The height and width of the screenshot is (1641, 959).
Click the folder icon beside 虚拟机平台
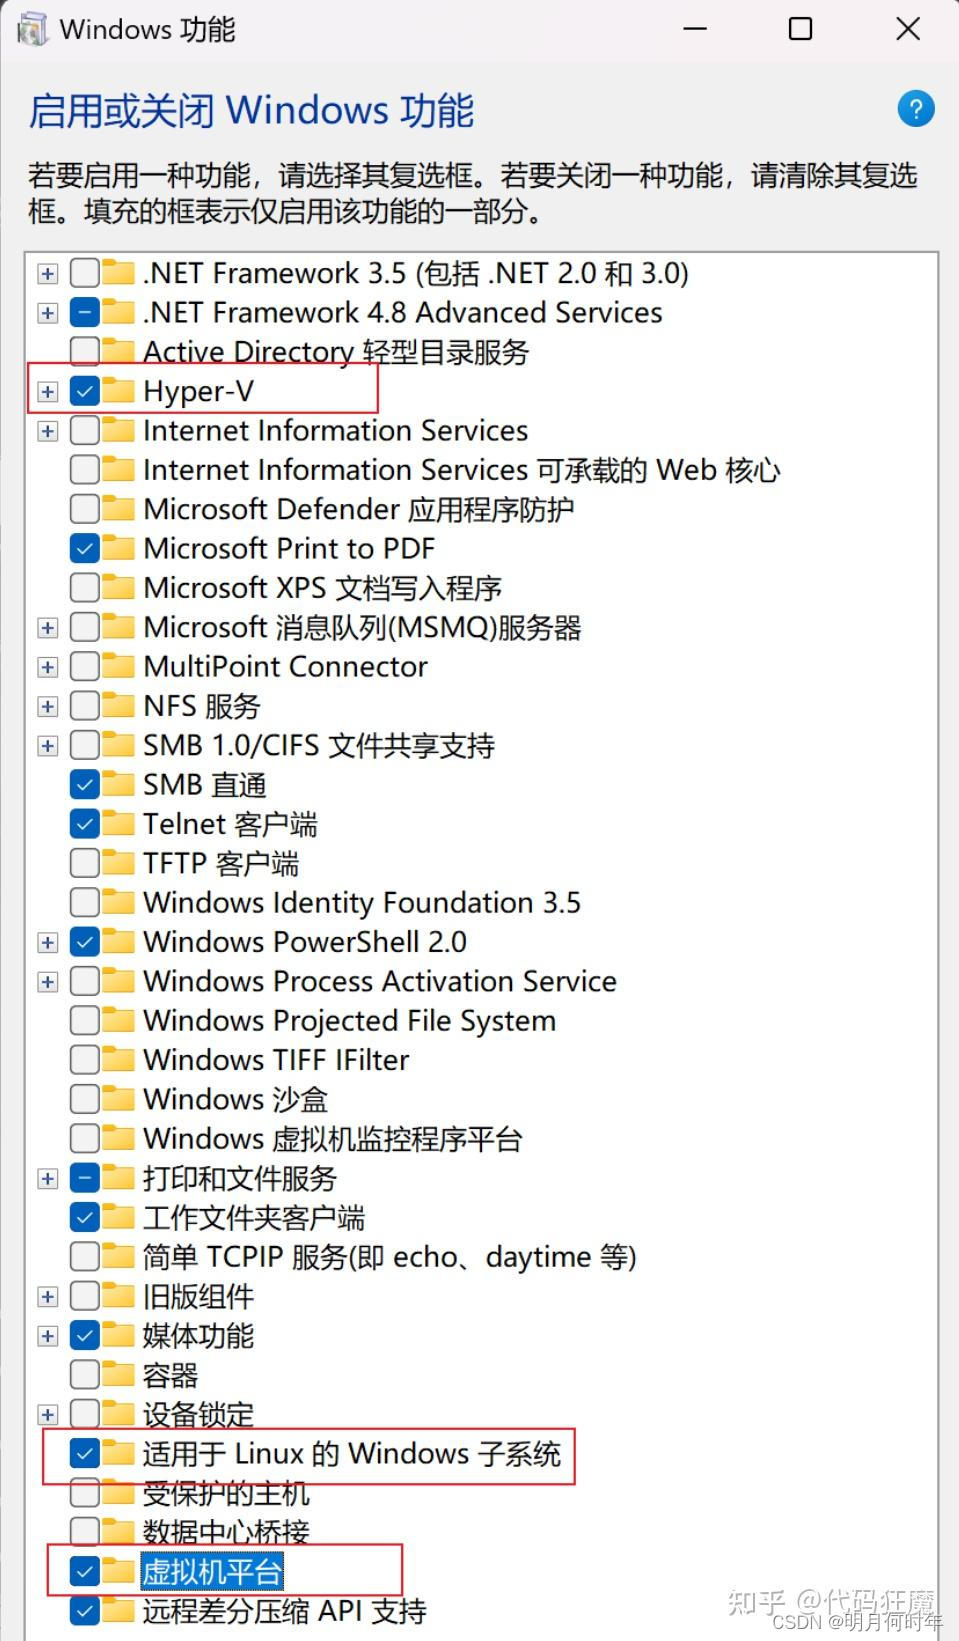[117, 1571]
